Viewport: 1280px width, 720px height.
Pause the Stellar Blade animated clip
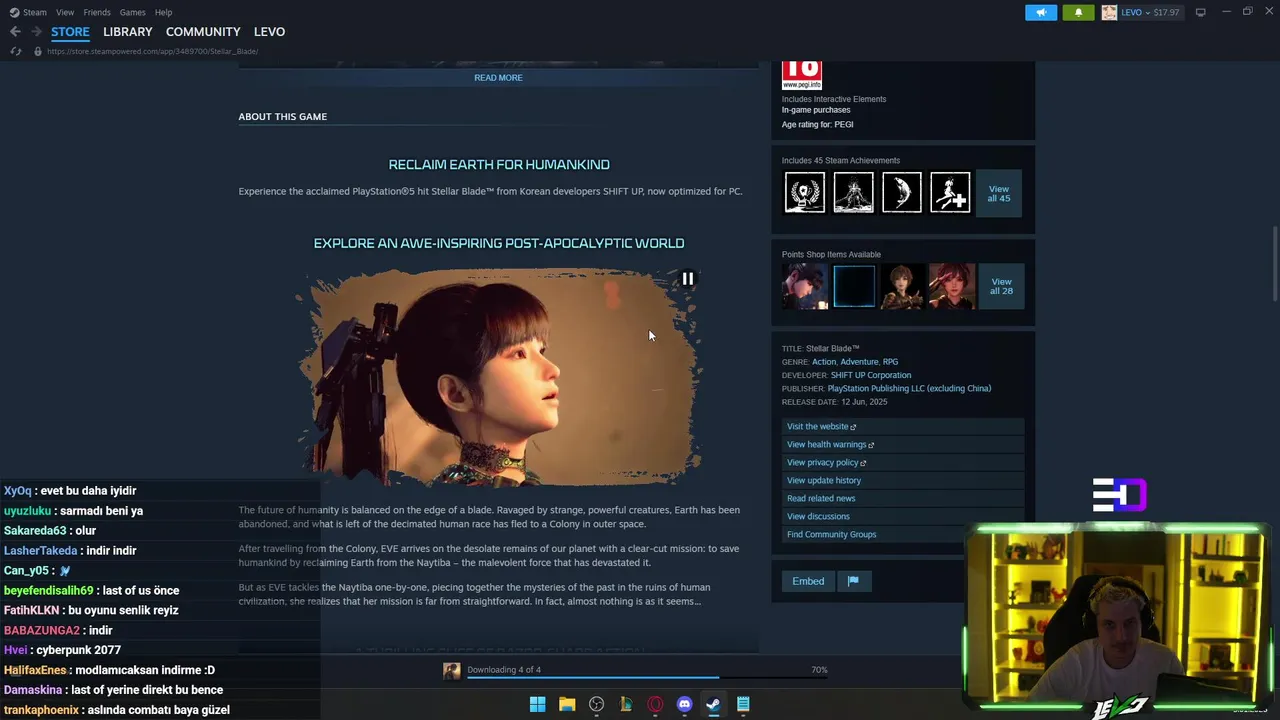pos(688,279)
